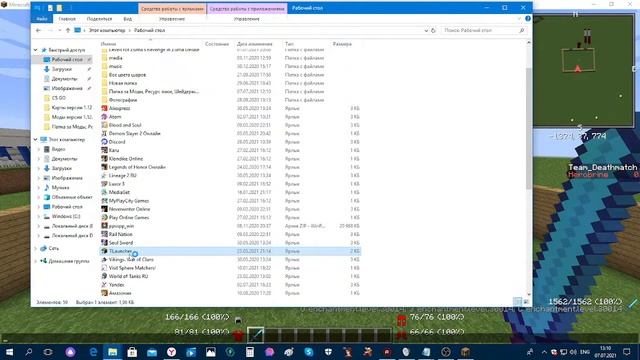This screenshot has width=640, height=360.
Task: Select the MediaGet shortcut icon
Action: click(104, 192)
